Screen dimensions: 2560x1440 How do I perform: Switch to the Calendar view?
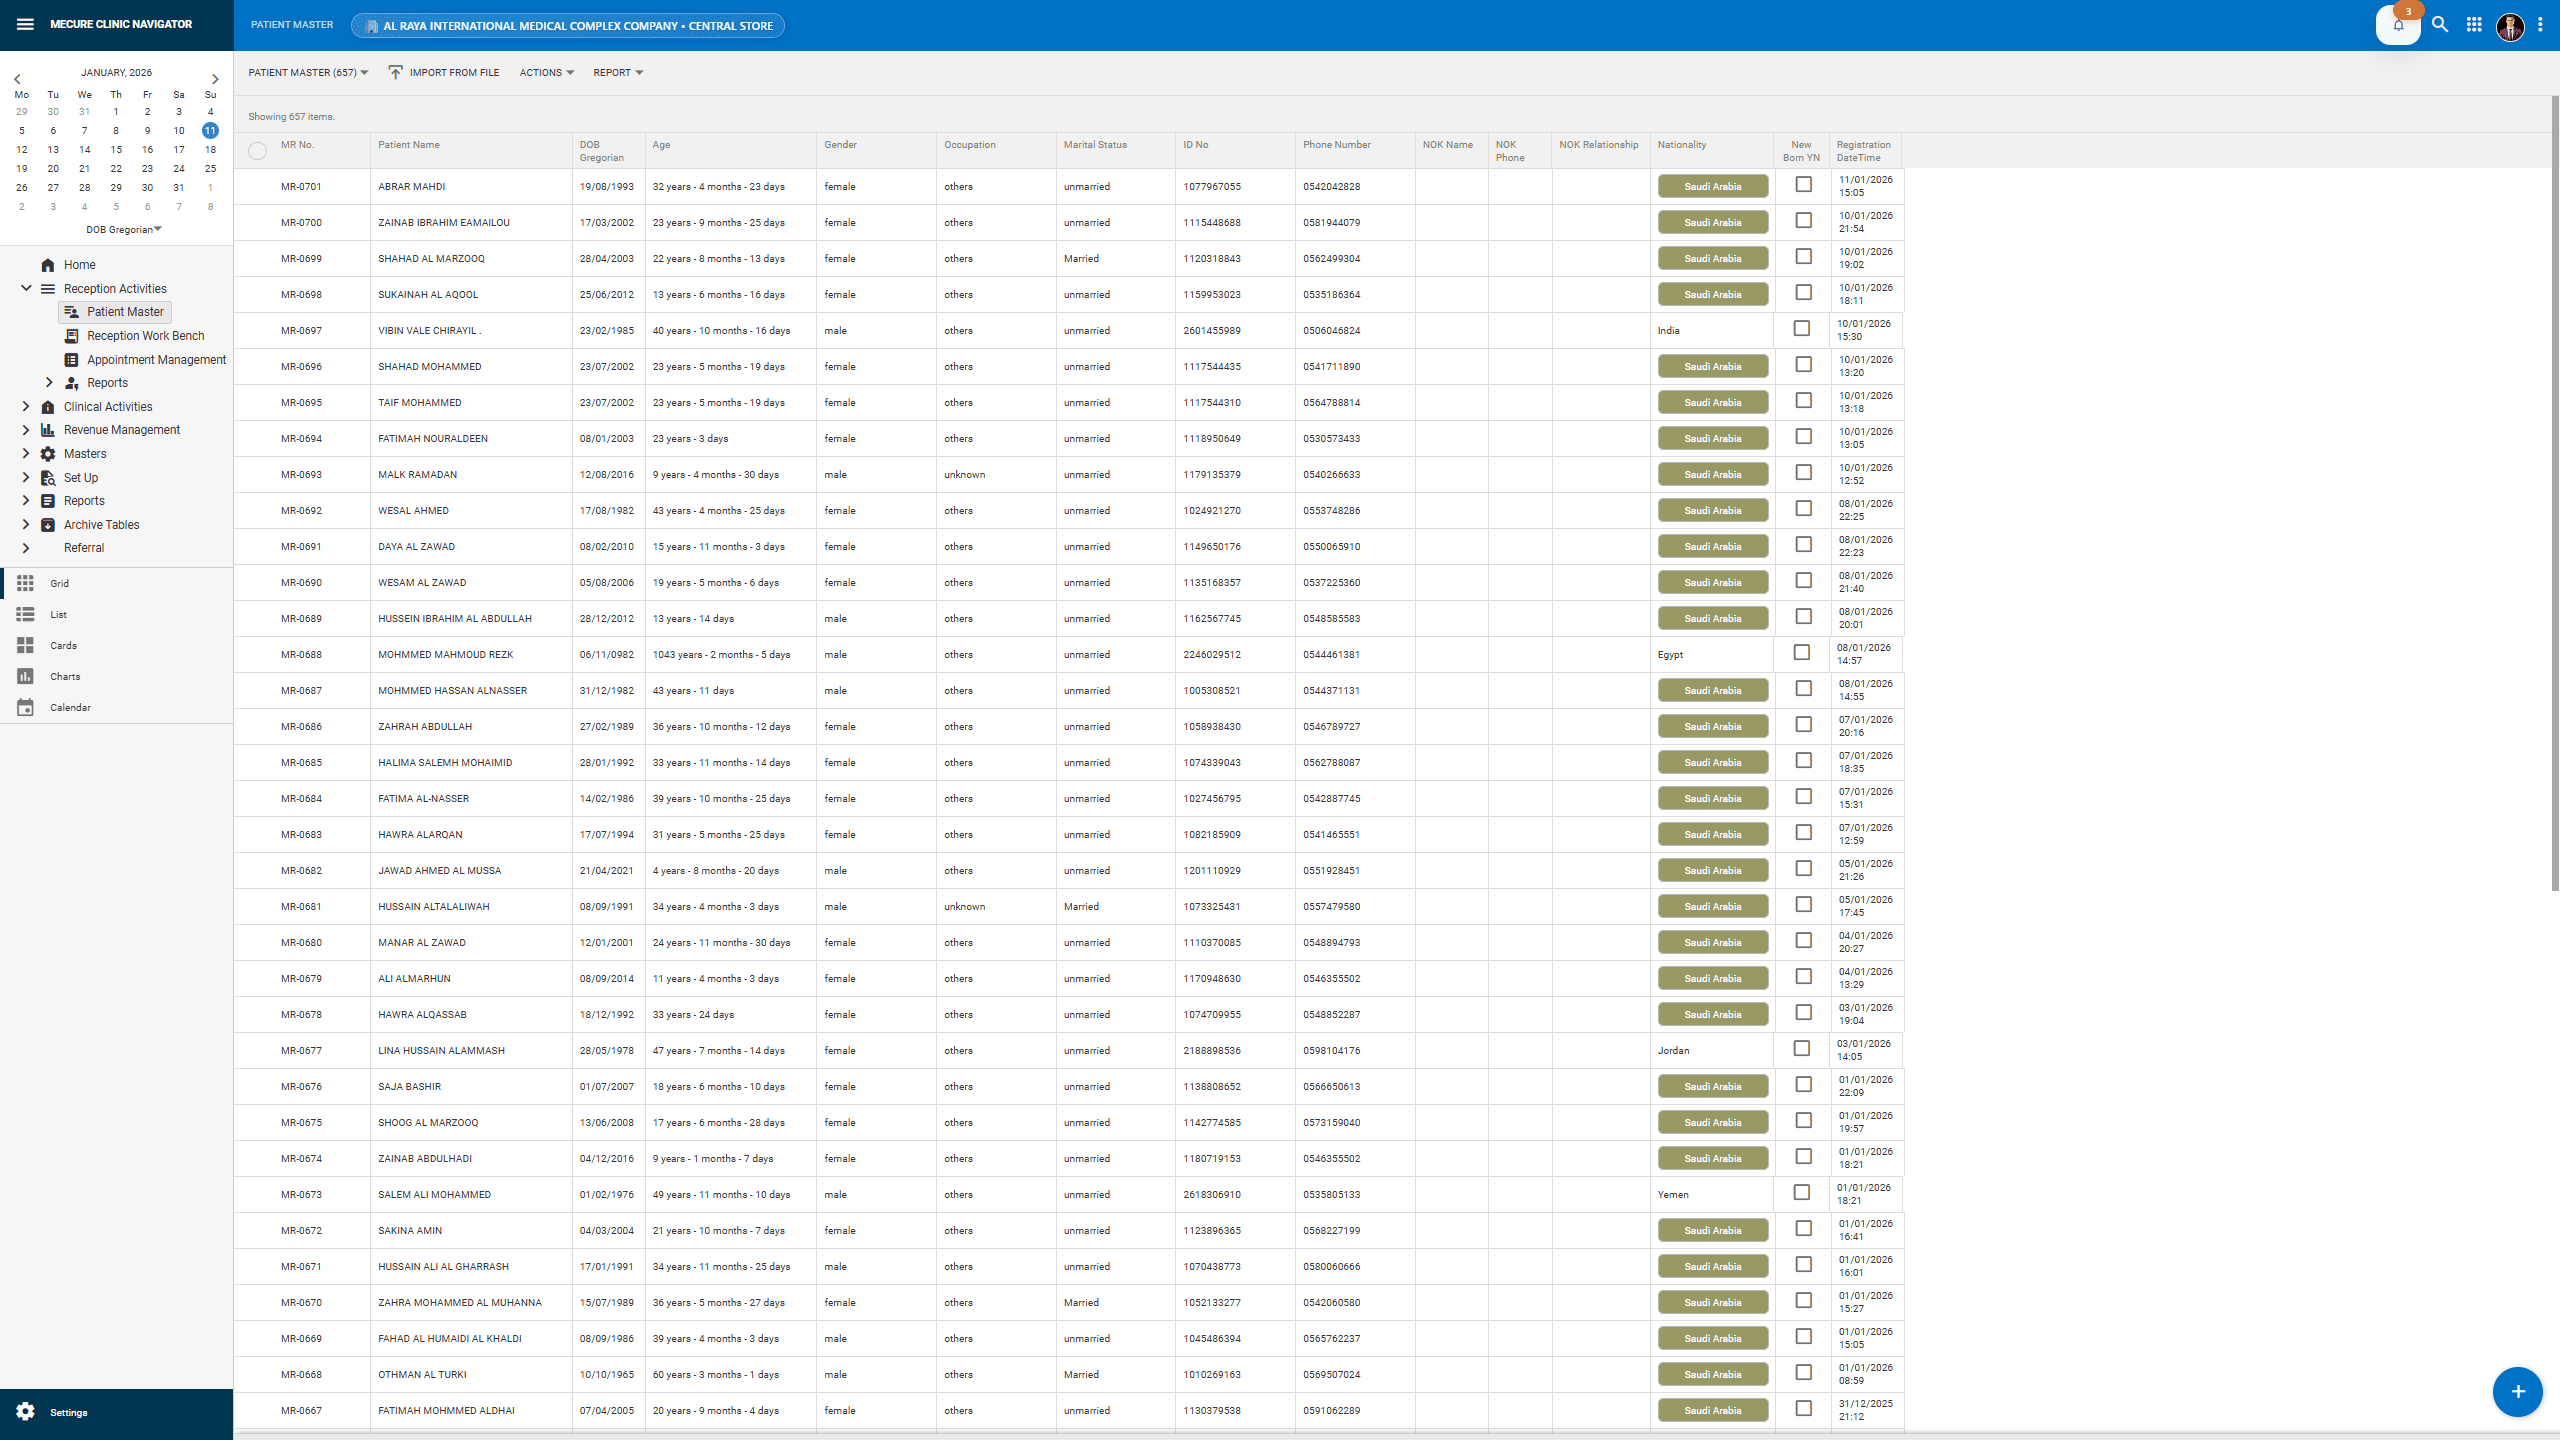click(70, 707)
